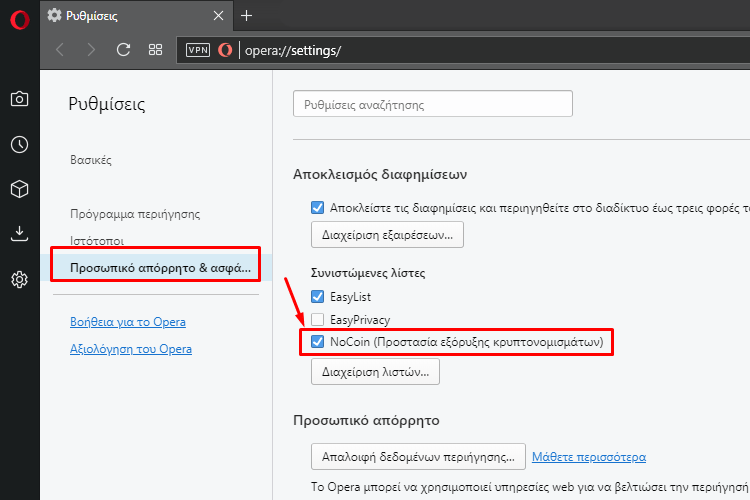Uncheck the EasyList checkbox
This screenshot has height=500, width=750.
(318, 297)
